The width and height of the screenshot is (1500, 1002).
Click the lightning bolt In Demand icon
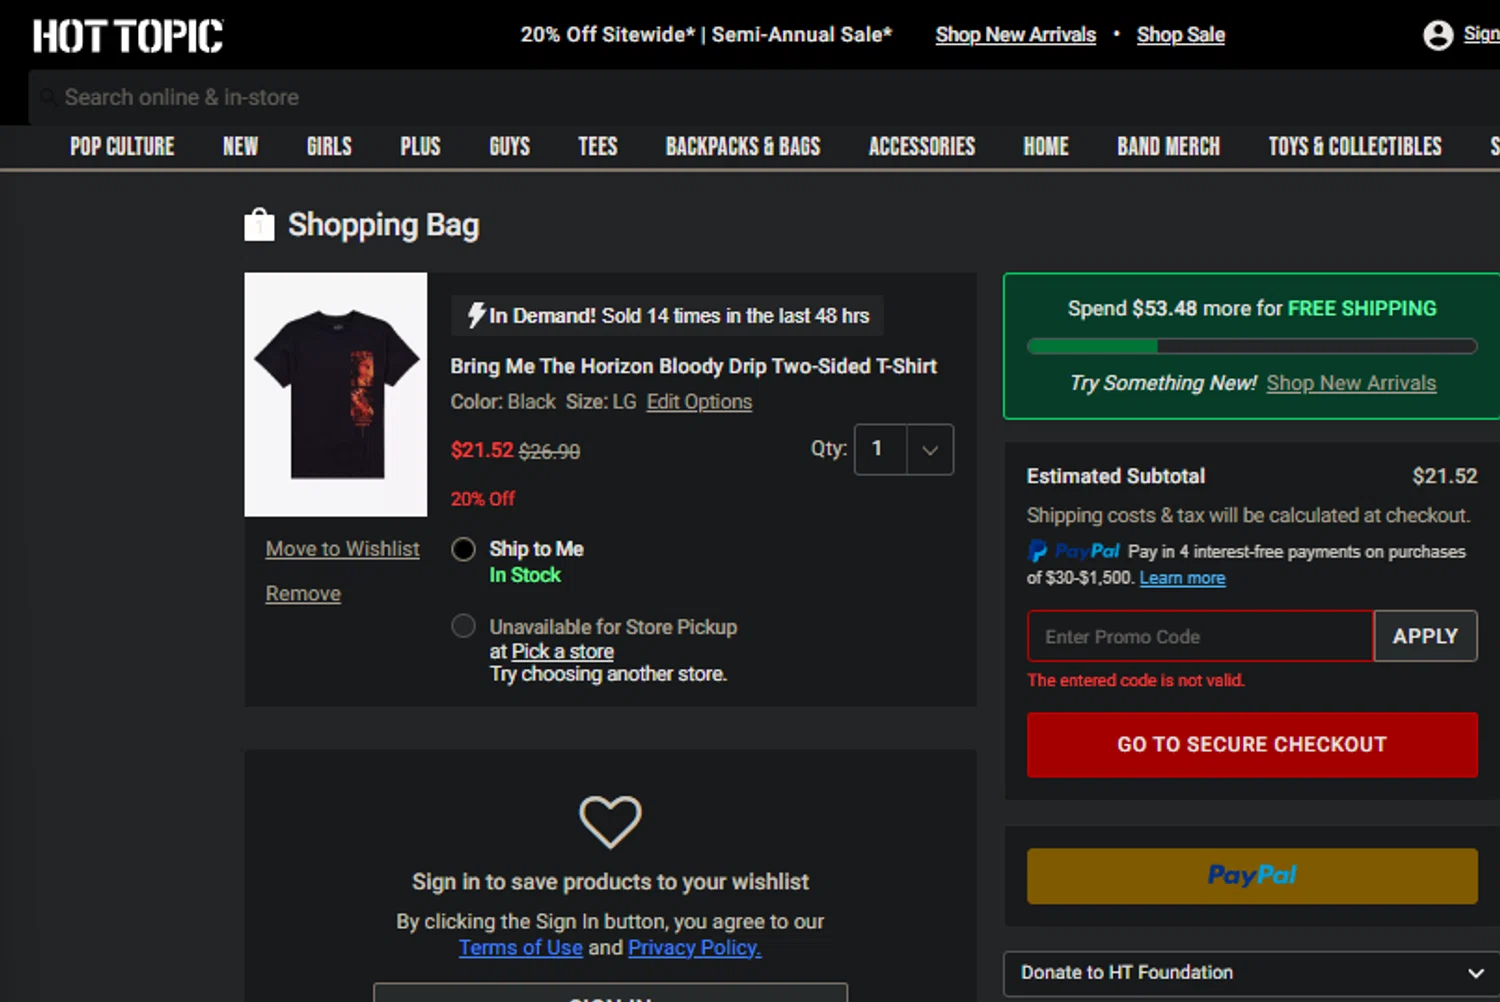click(476, 315)
